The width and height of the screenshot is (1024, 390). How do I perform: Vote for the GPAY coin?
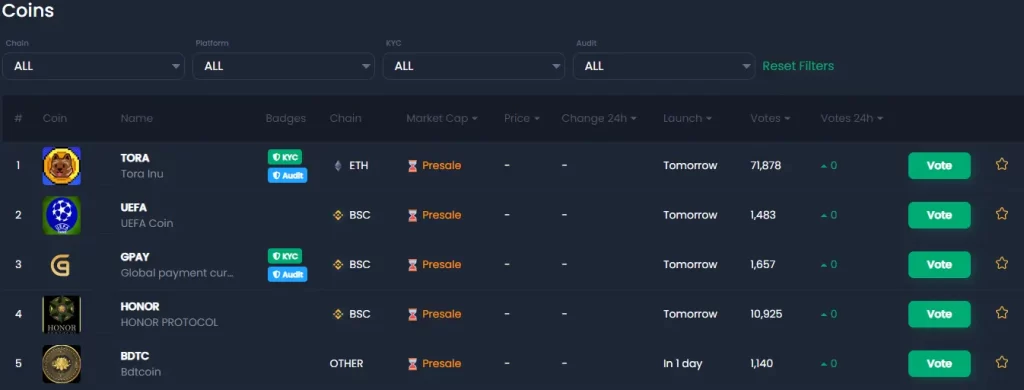(939, 265)
